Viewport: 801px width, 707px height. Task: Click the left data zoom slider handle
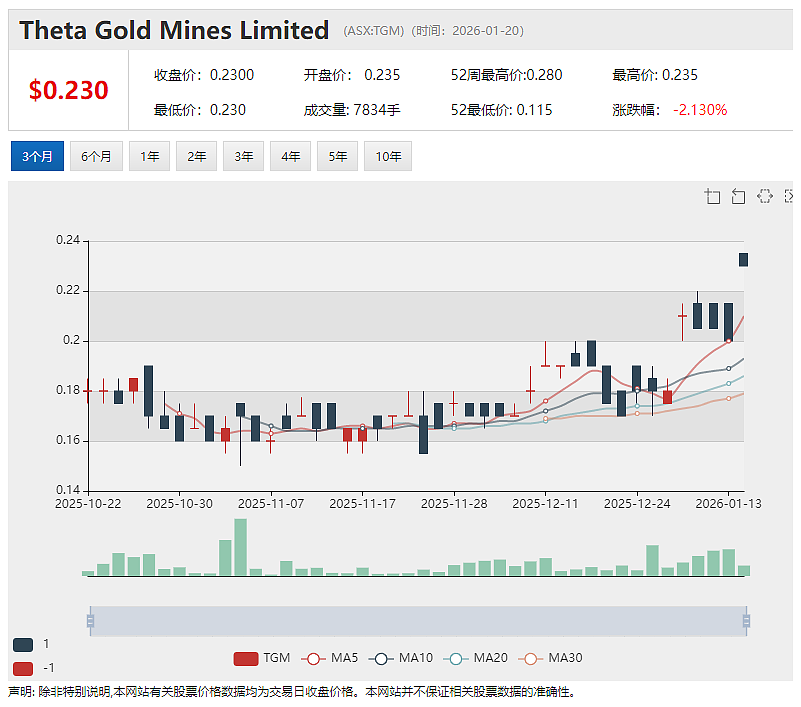(90, 621)
